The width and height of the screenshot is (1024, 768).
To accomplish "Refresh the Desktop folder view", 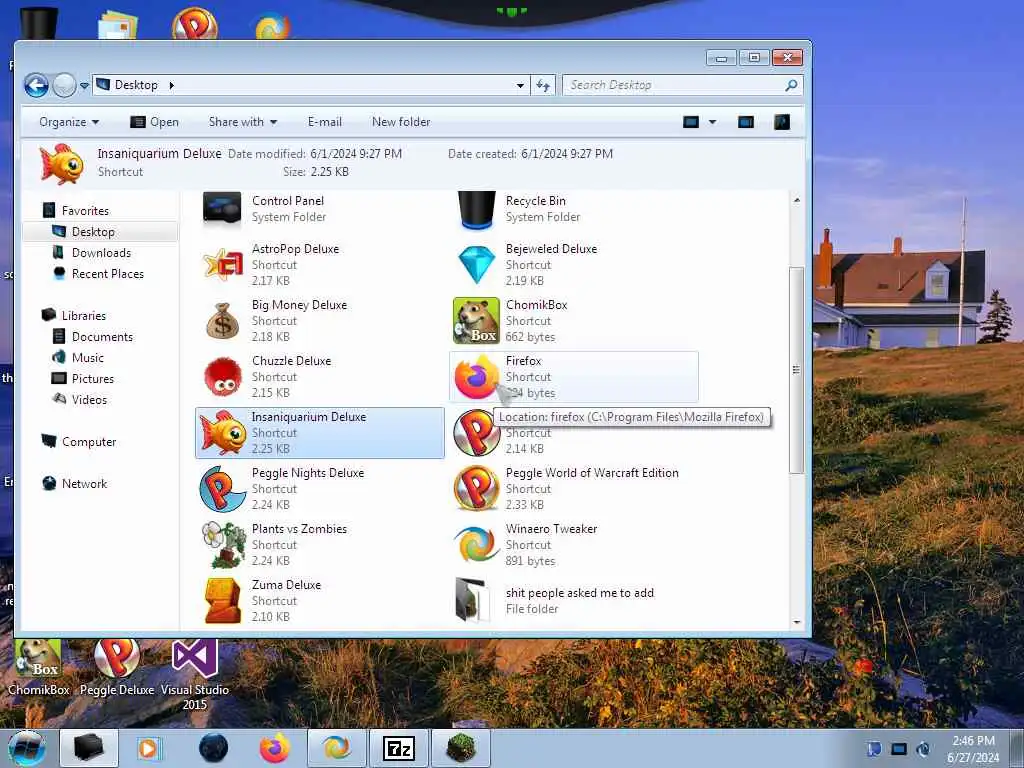I will coord(543,85).
